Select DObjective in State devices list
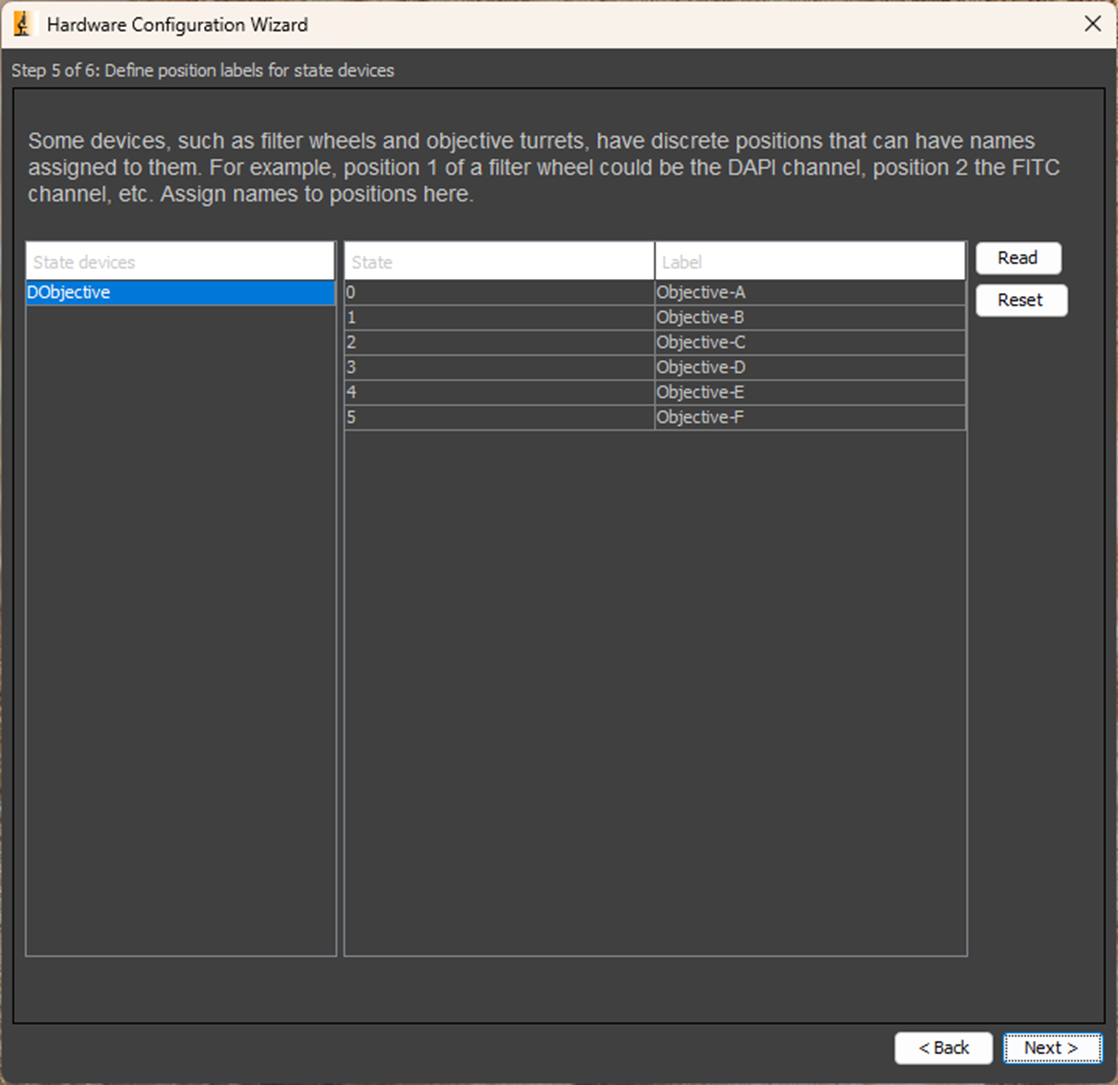1118x1085 pixels. pos(180,293)
